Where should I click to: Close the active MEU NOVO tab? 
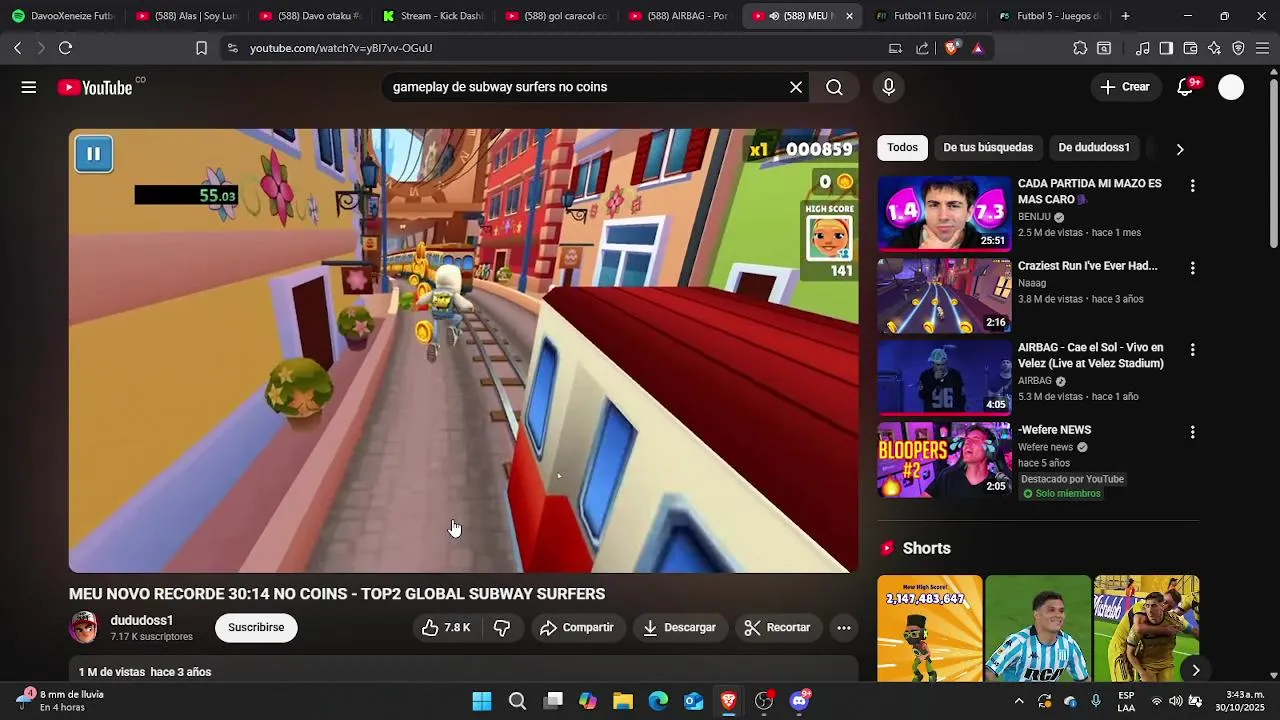point(849,16)
